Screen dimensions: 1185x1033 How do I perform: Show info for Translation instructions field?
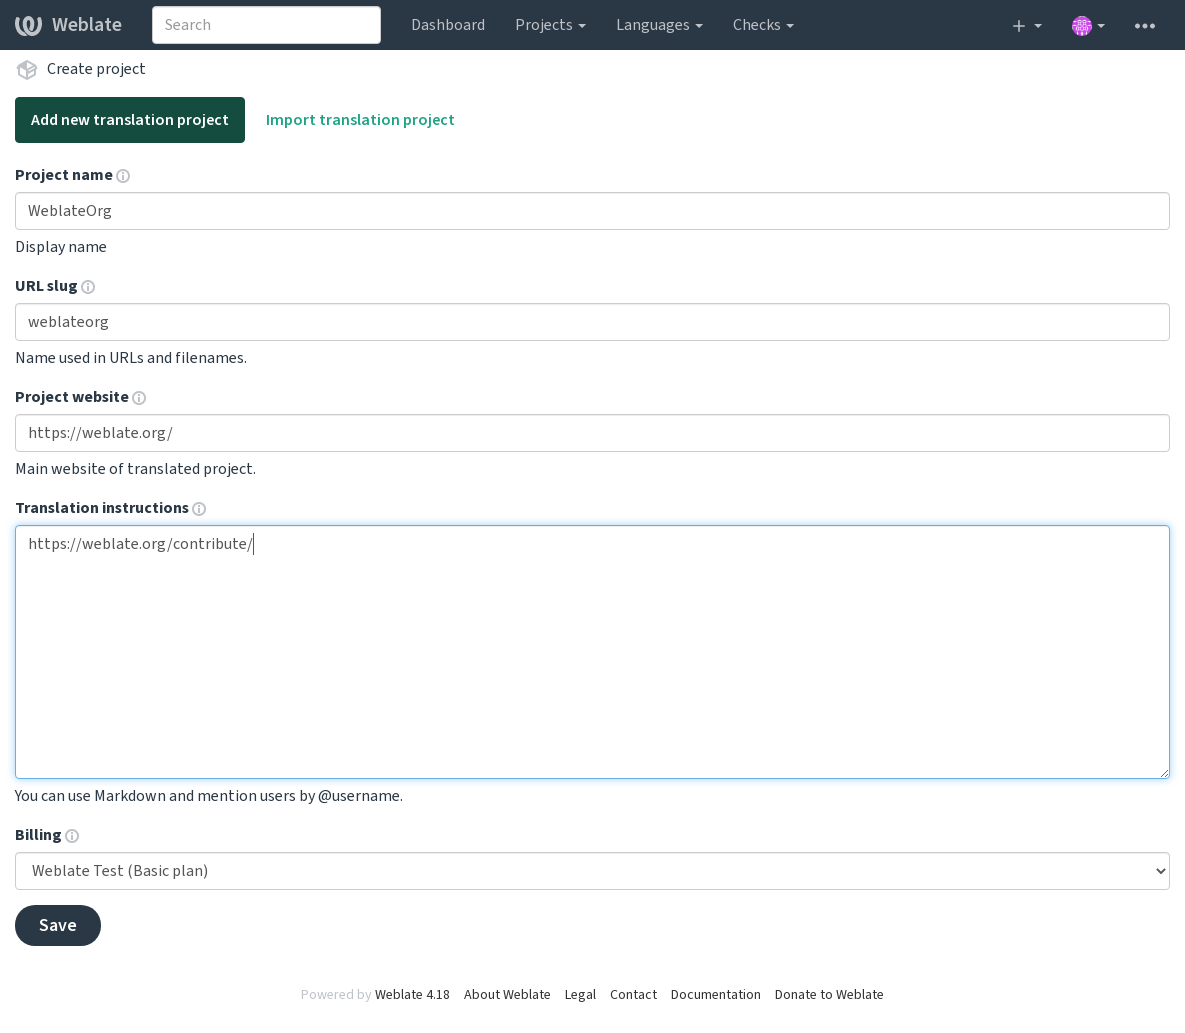199,509
